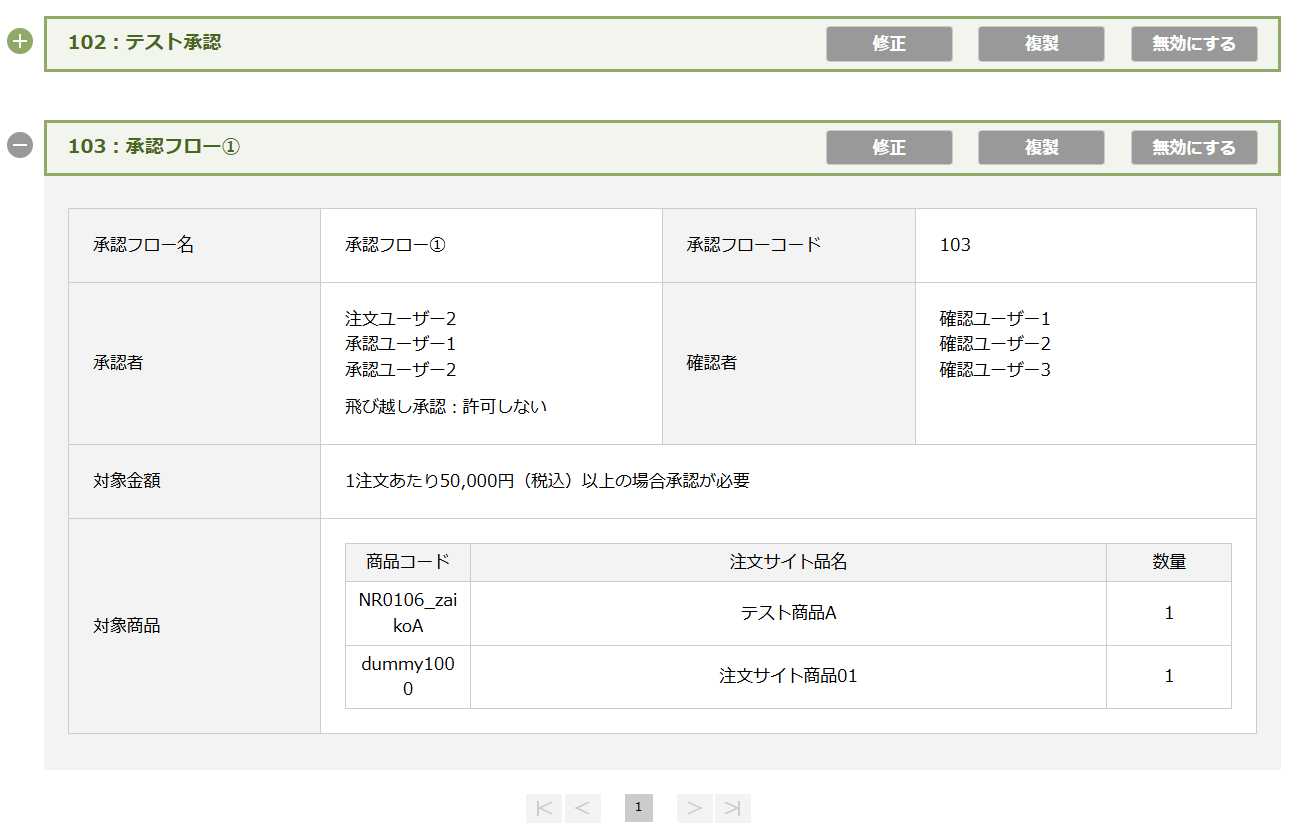Collapse the 103 承認フロー① section with minus icon
The height and width of the screenshot is (831, 1303).
20,146
